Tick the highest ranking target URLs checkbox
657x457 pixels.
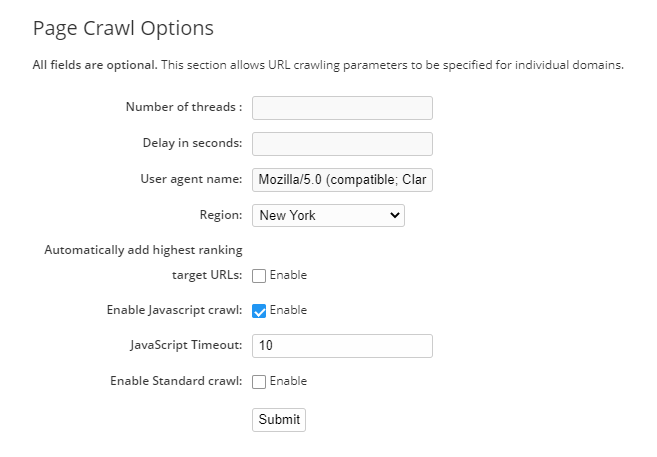[259, 276]
